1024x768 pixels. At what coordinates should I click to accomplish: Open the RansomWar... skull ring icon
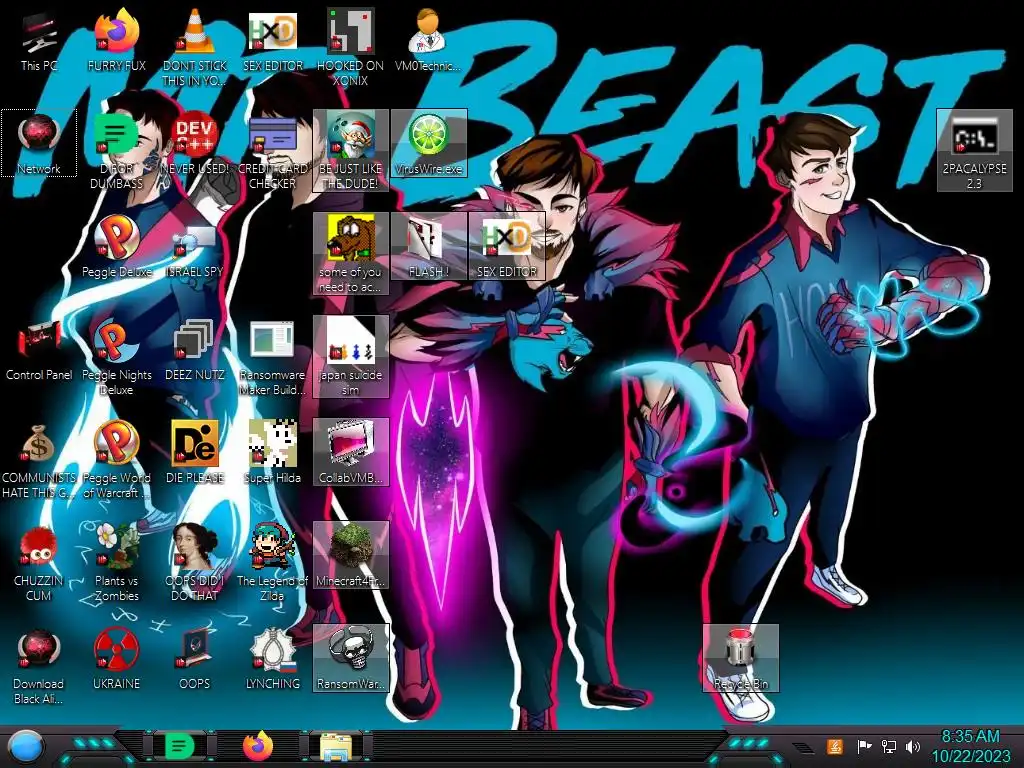351,658
